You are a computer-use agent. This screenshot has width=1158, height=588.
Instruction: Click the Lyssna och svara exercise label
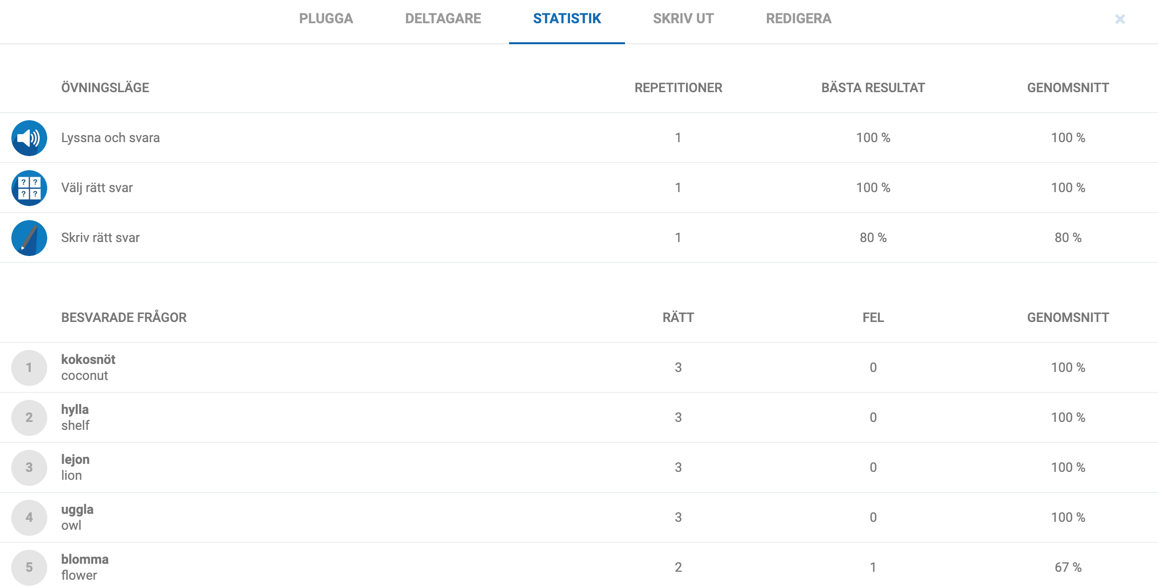click(110, 138)
